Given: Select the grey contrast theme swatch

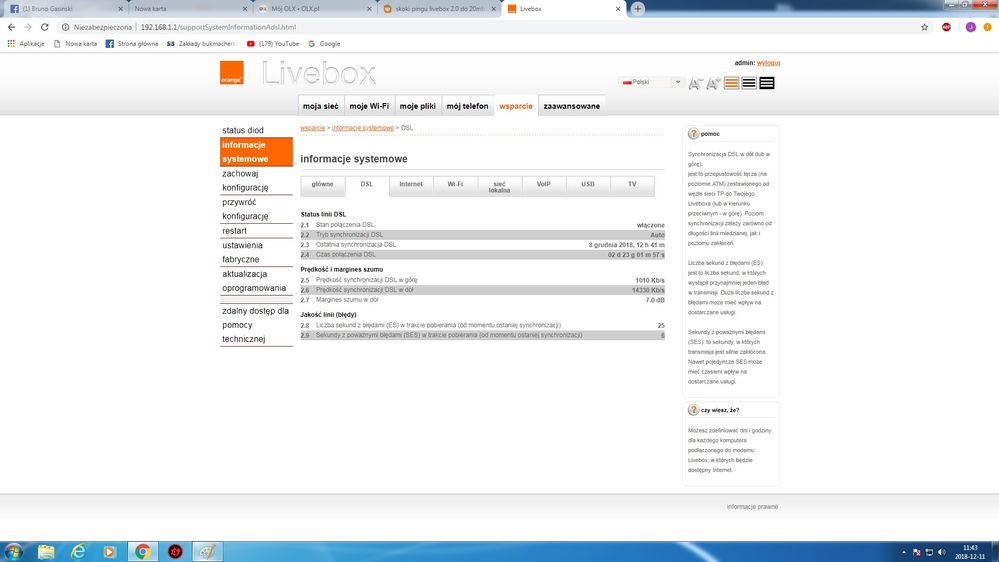Looking at the screenshot, I should click(x=749, y=83).
